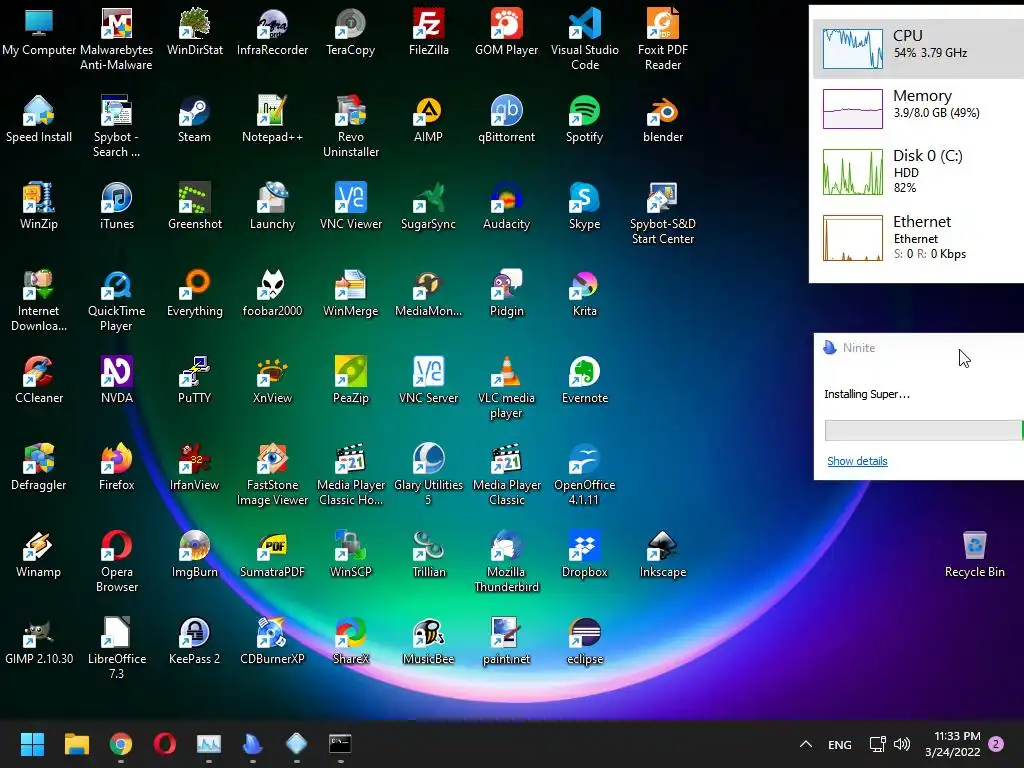This screenshot has width=1024, height=768.
Task: Open the Ninite taskbar button
Action: coord(253,744)
